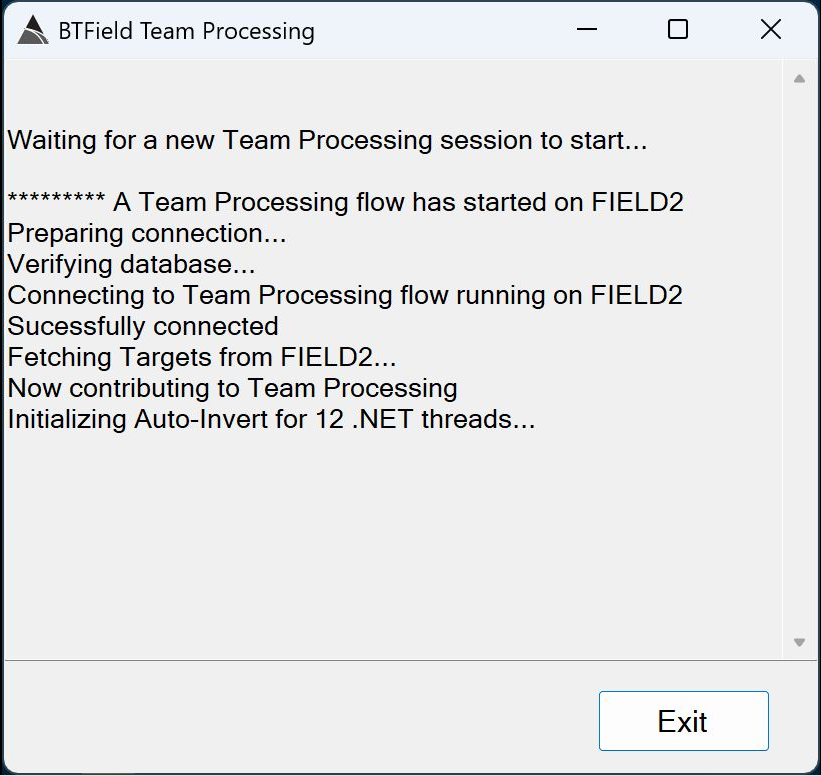Minimize the BTField Team Processing window
Image resolution: width=821 pixels, height=776 pixels.
coord(585,30)
